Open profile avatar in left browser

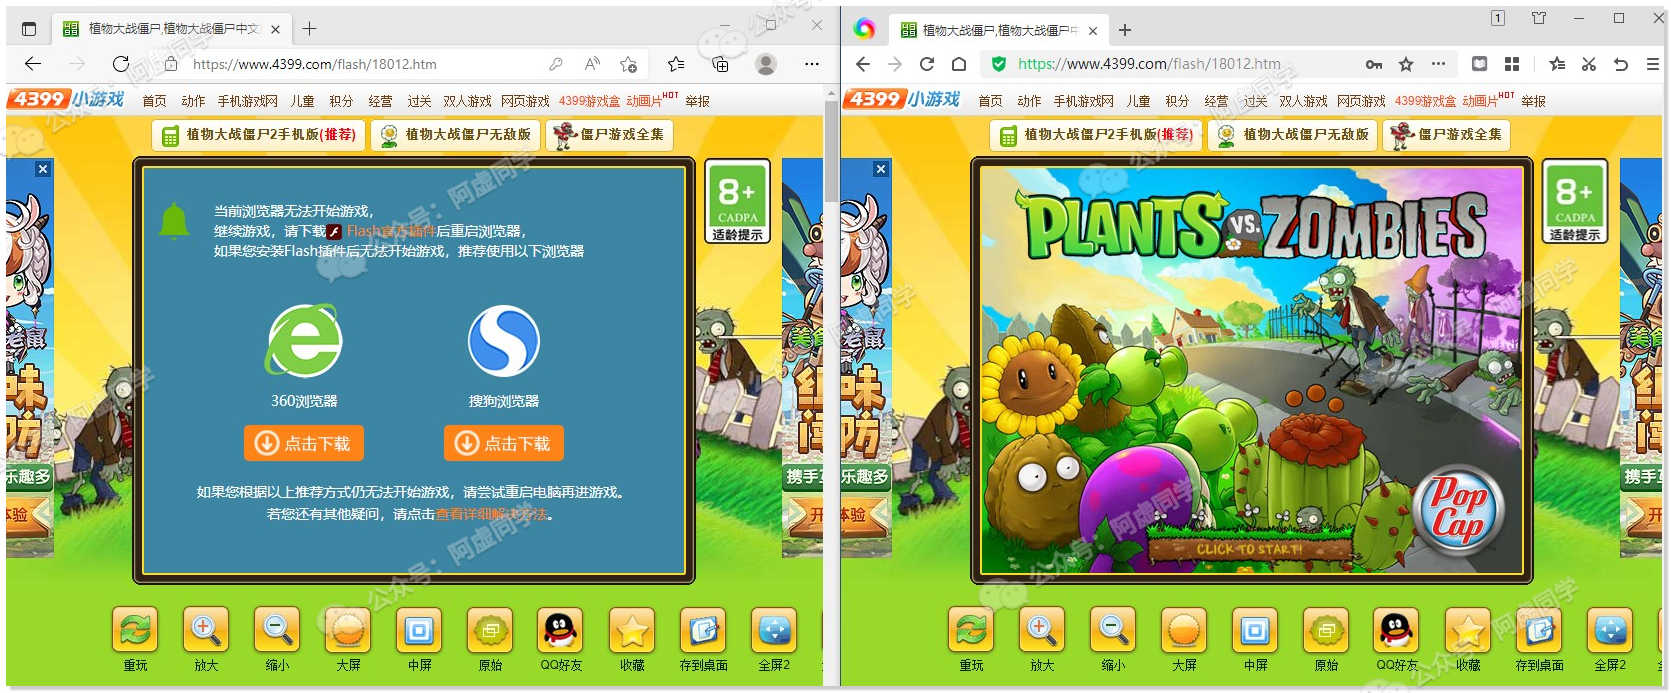coord(766,64)
